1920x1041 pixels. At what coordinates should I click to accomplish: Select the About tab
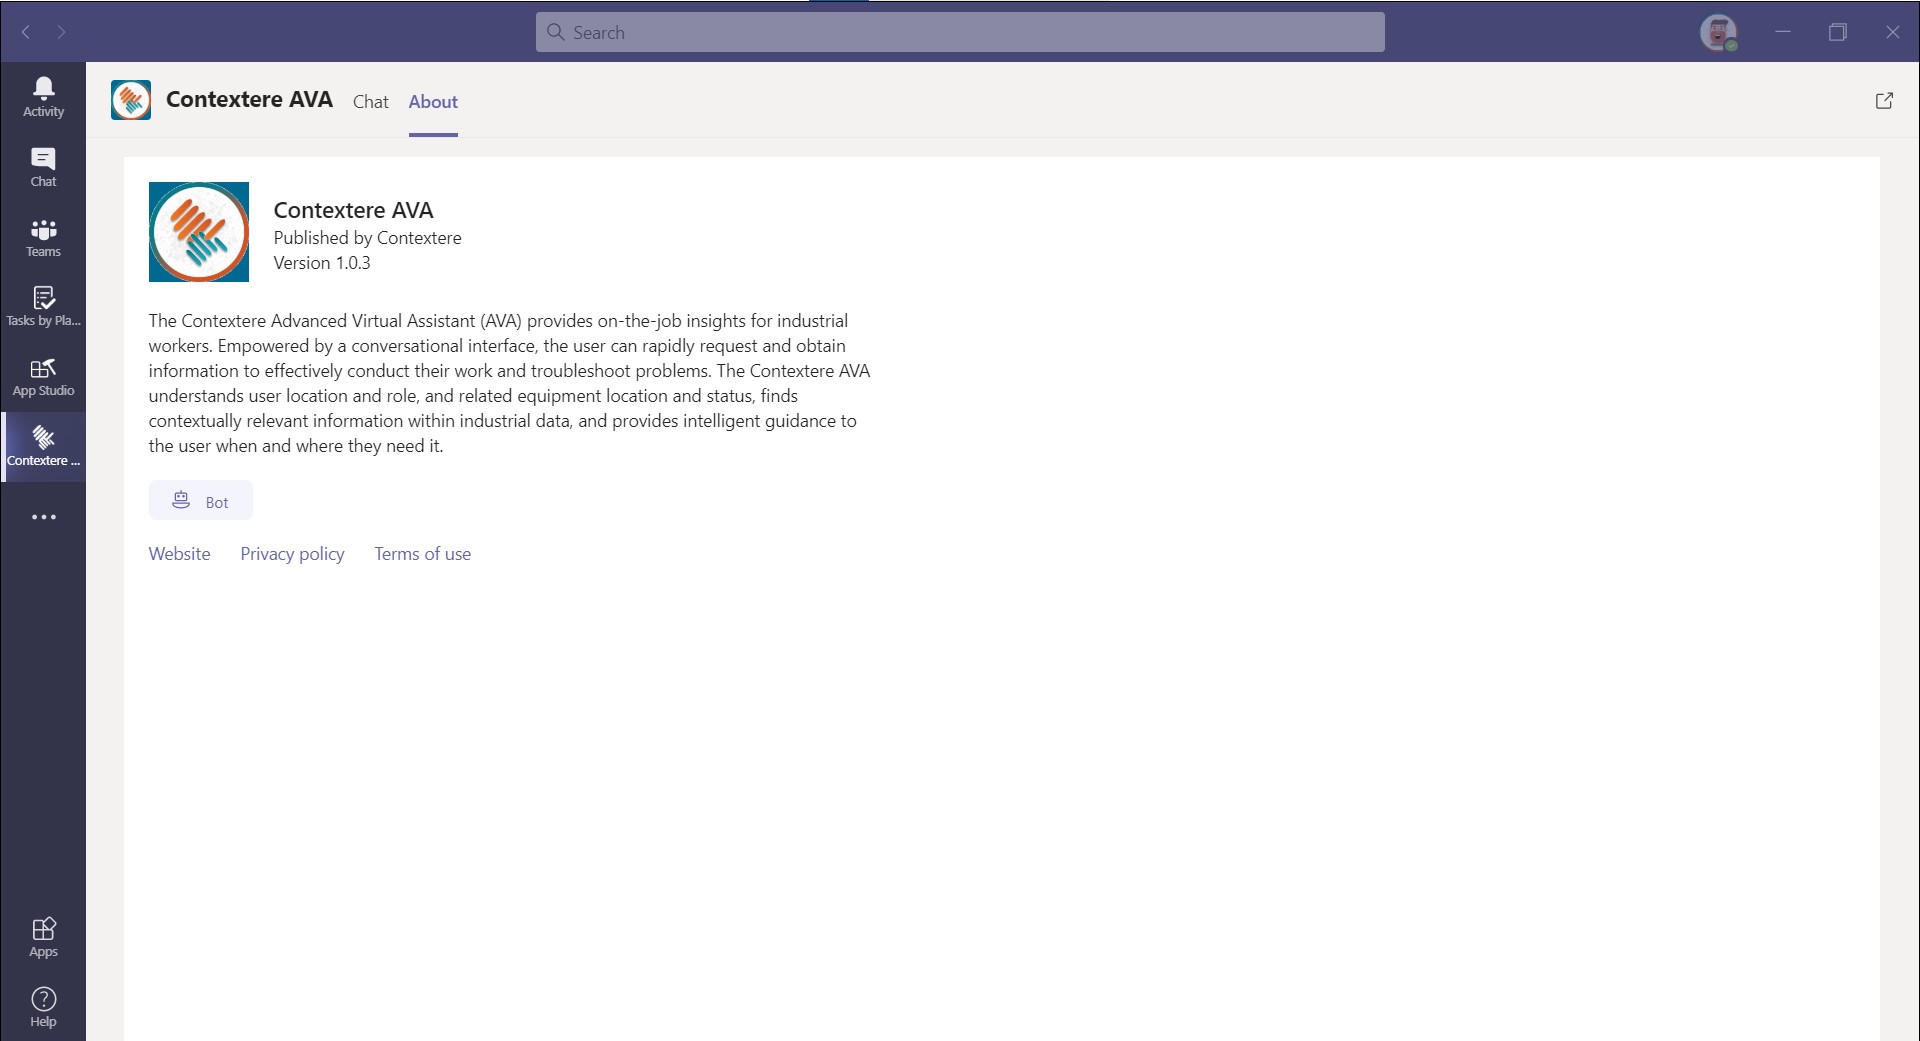[x=433, y=101]
